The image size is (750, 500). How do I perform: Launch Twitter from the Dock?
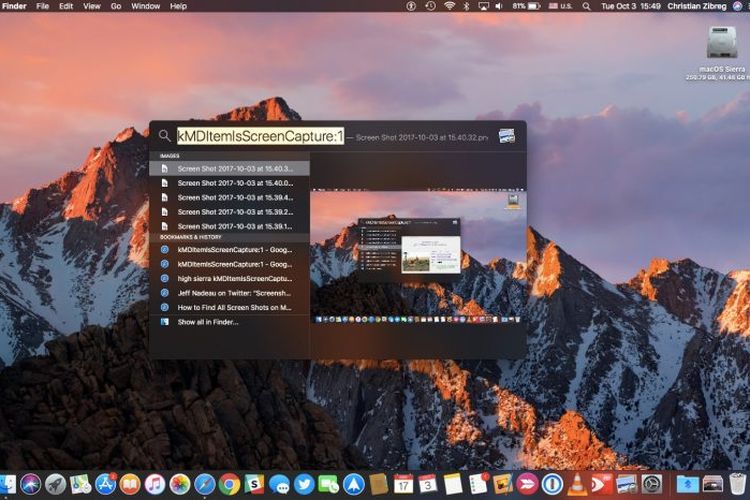coord(304,485)
